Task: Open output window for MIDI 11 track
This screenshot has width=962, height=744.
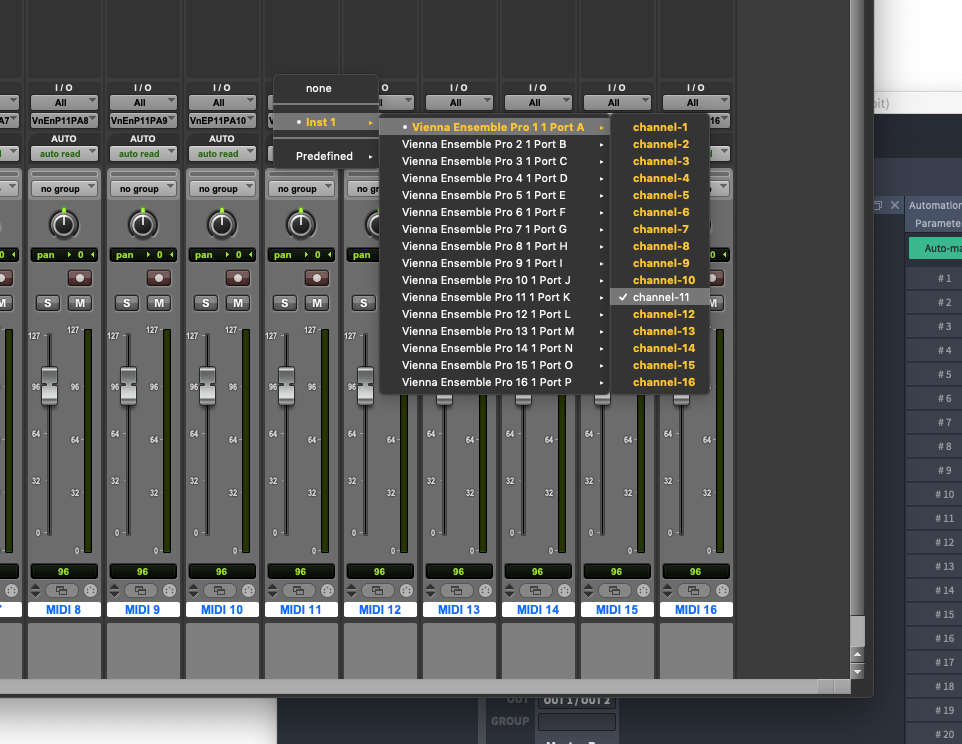Action: 299,591
